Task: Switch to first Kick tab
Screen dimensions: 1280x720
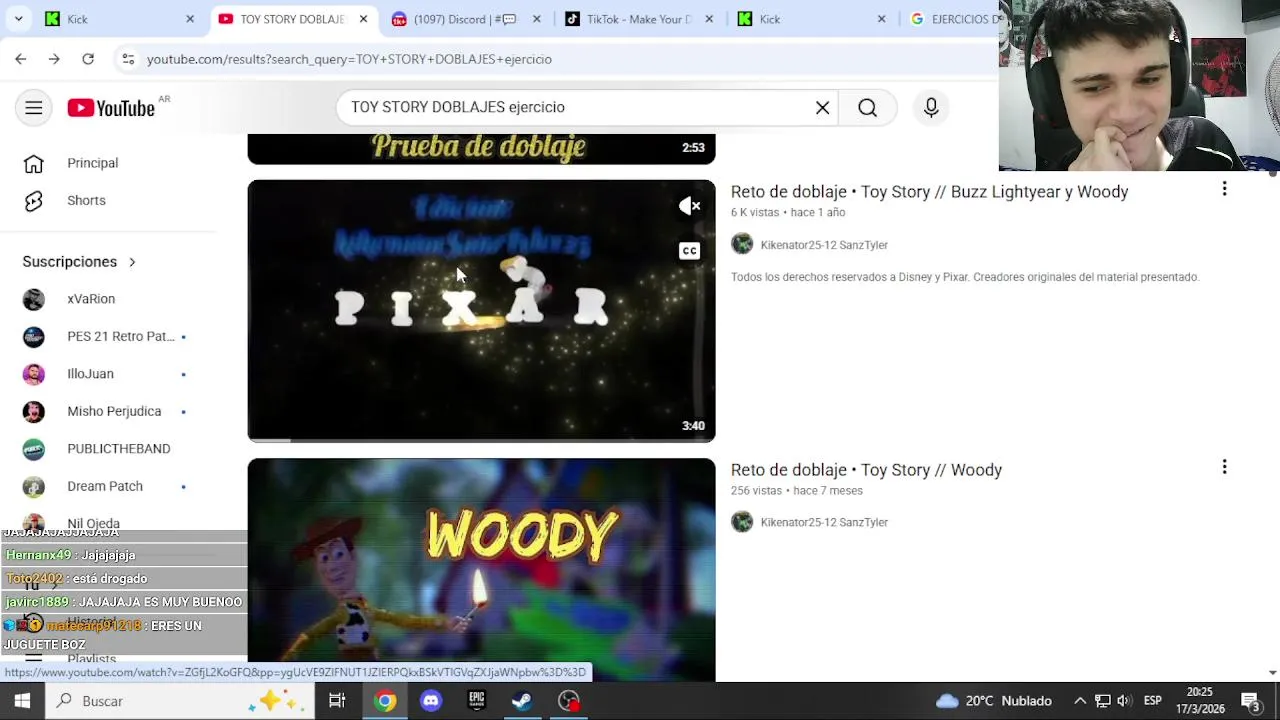Action: tap(120, 19)
